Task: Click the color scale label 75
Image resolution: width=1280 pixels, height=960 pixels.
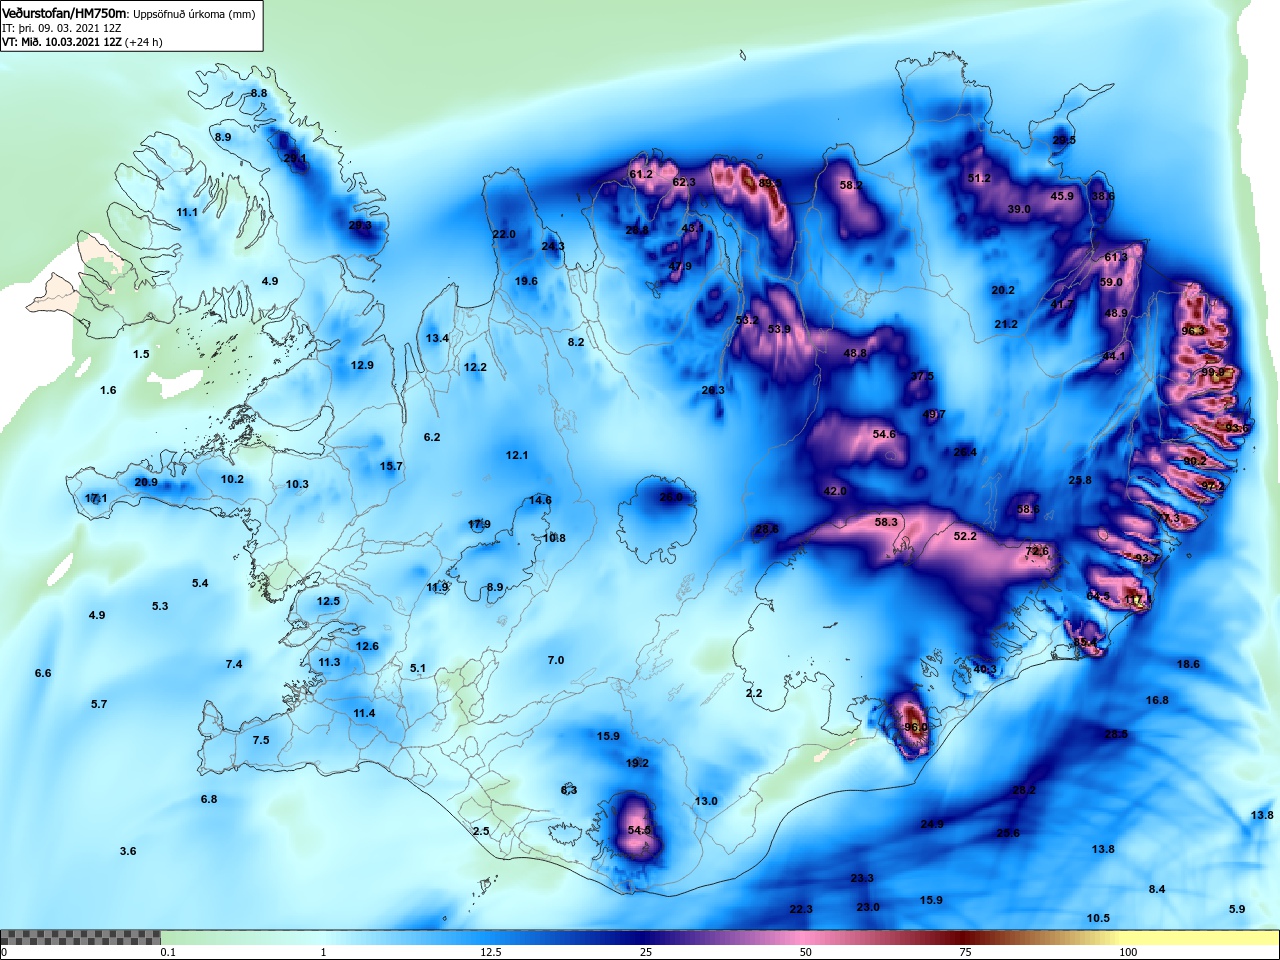Action: (965, 952)
